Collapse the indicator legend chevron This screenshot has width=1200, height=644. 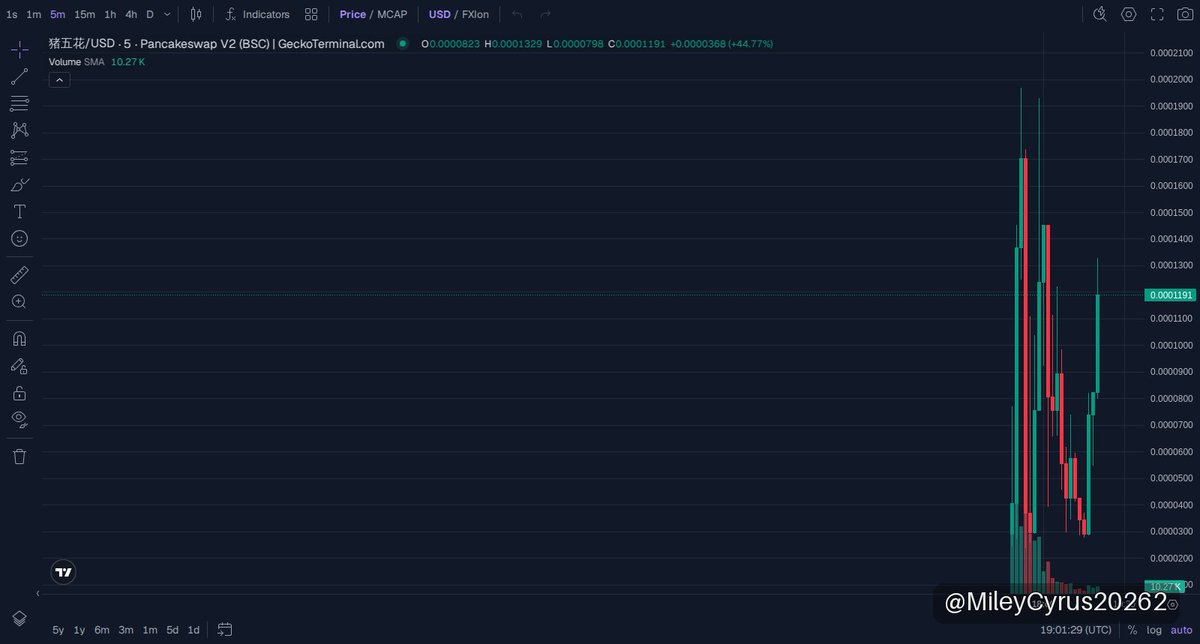click(x=59, y=79)
